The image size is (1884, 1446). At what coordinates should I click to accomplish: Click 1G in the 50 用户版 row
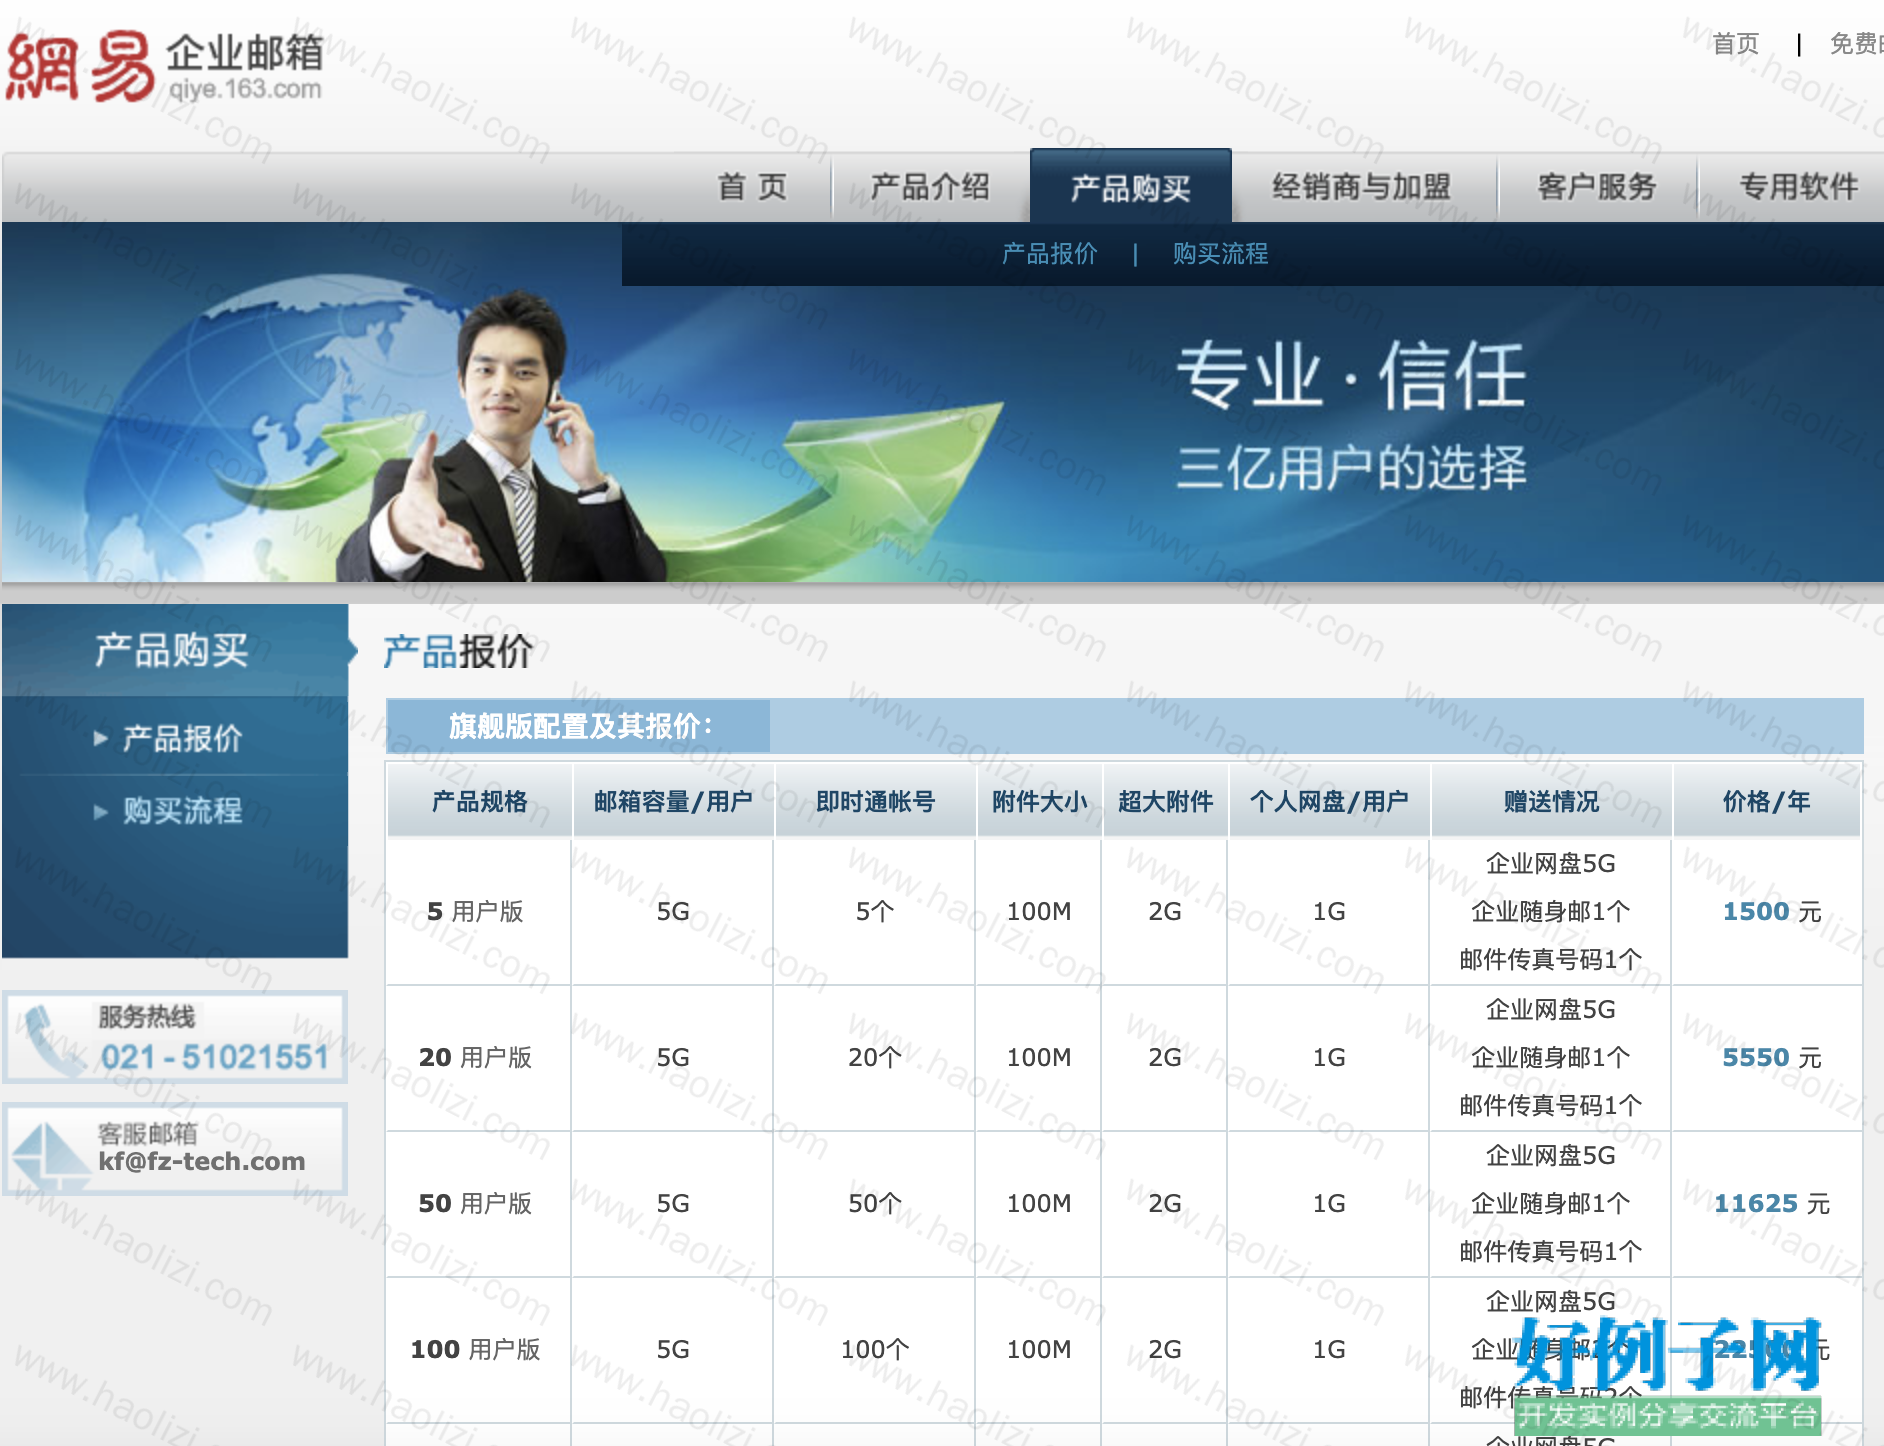coord(1329,1203)
